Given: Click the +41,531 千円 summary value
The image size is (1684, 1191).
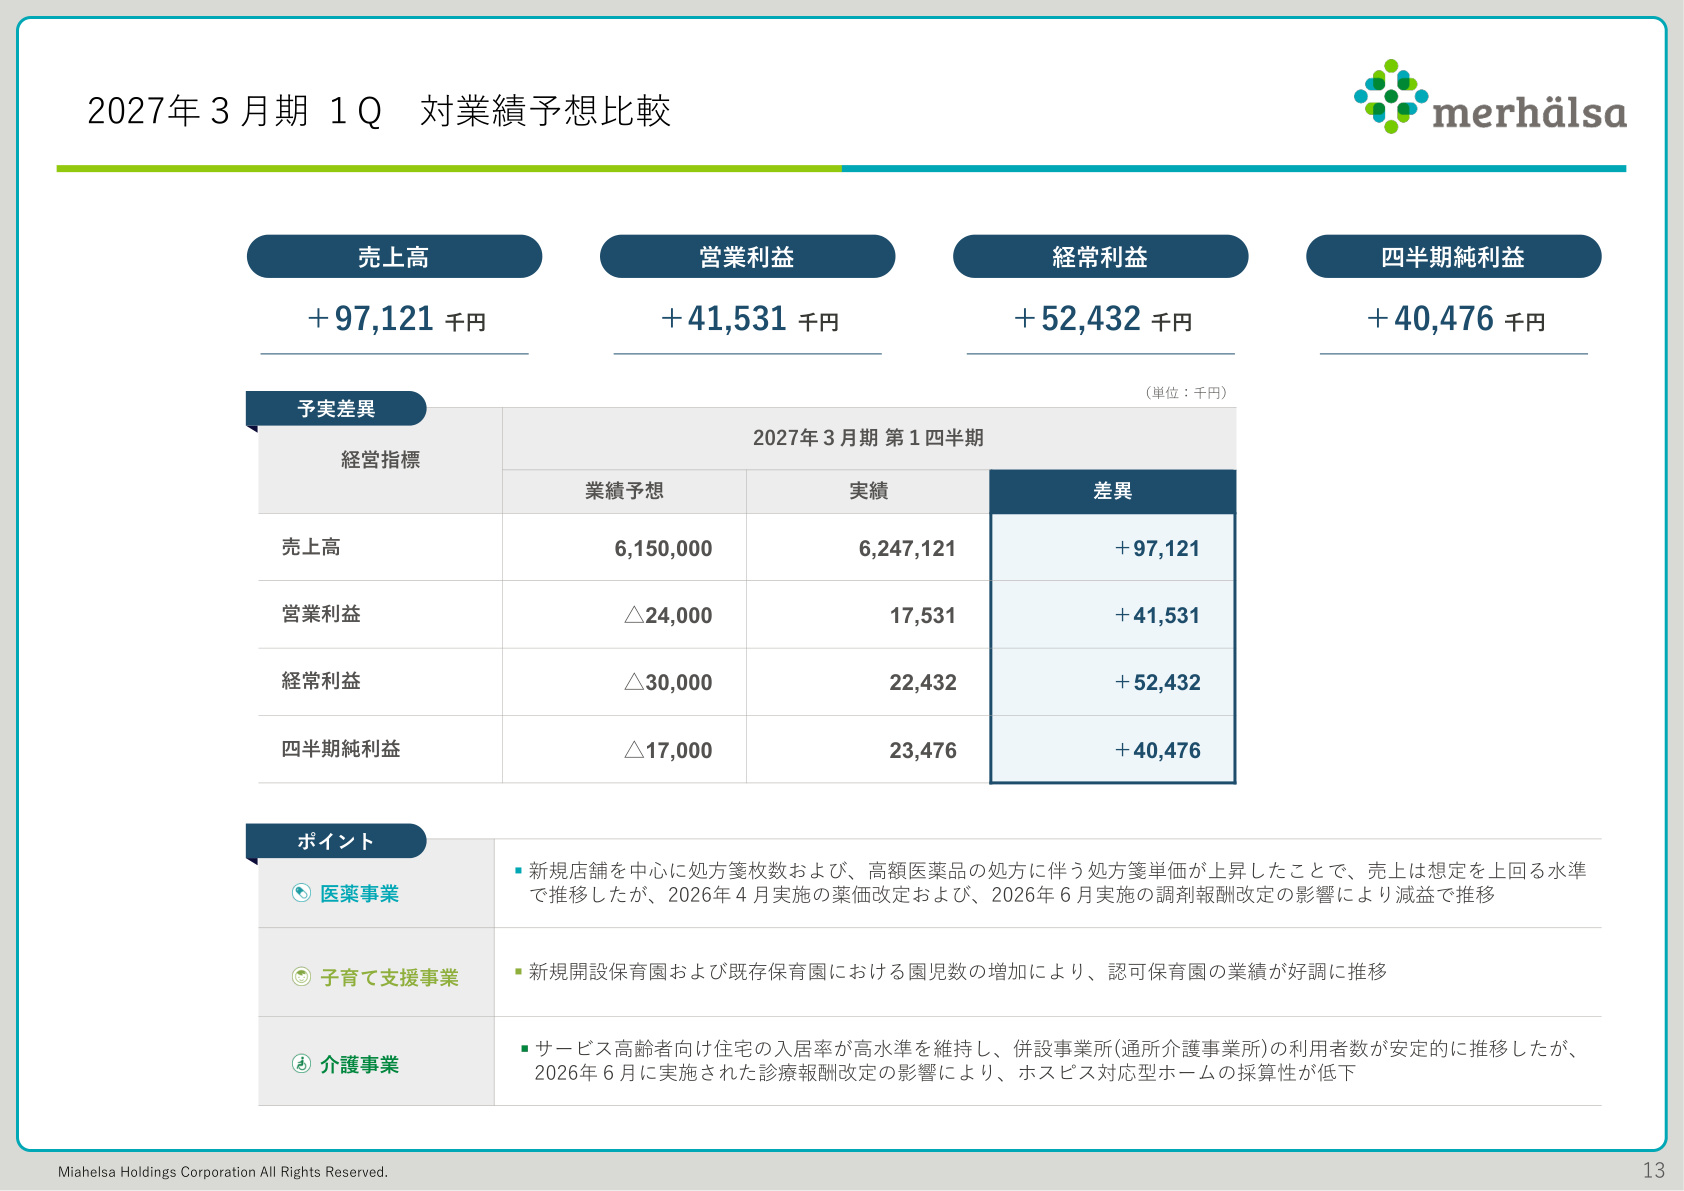Looking at the screenshot, I should (750, 319).
